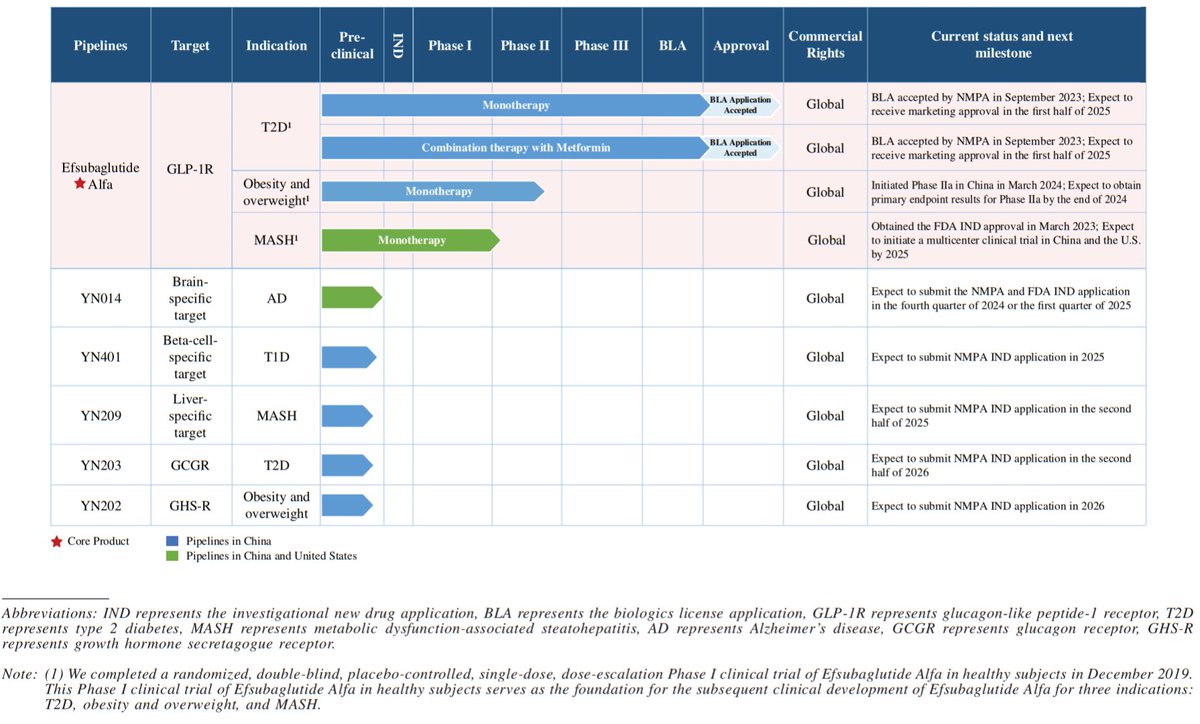
Task: Select the Target column header
Action: [192, 46]
